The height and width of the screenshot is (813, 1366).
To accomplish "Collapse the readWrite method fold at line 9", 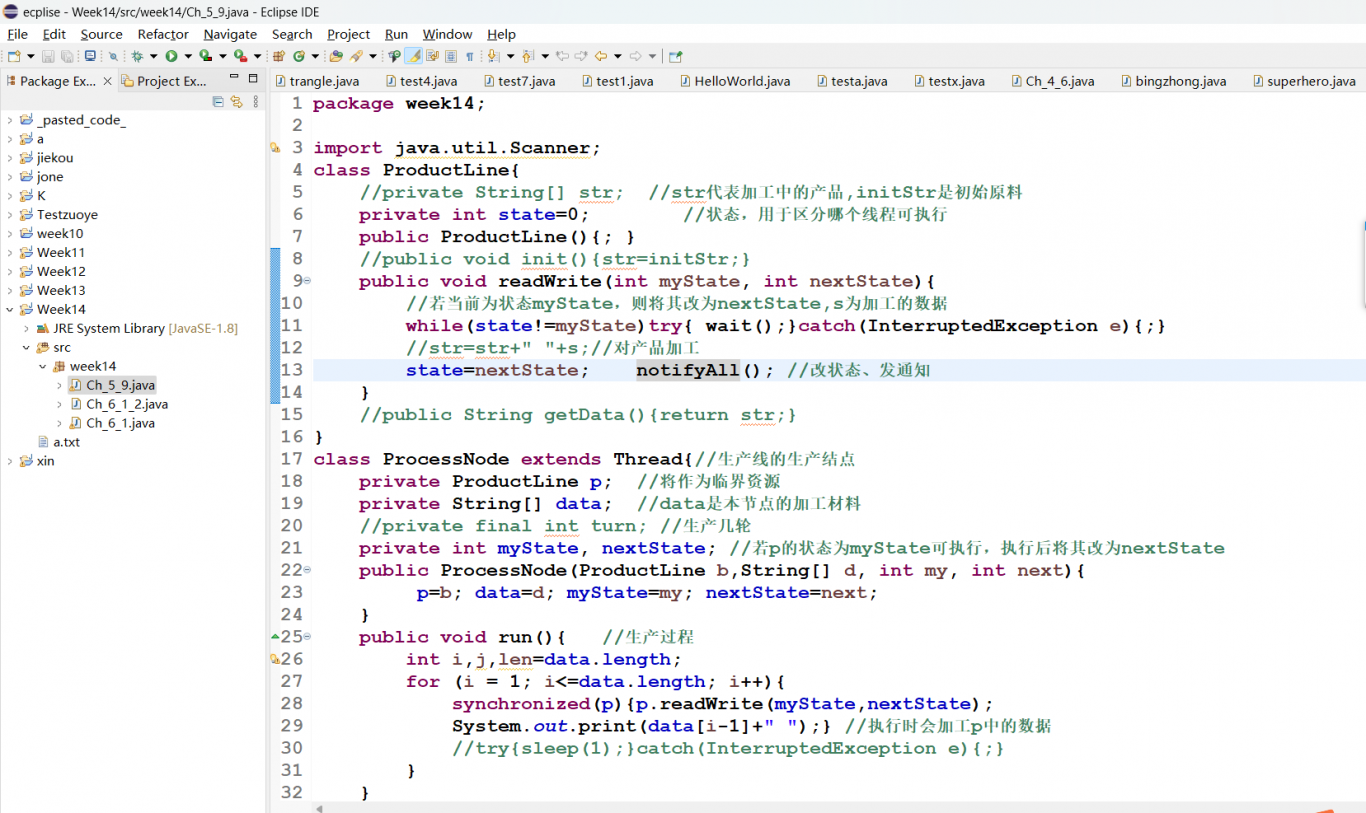I will click(x=307, y=281).
